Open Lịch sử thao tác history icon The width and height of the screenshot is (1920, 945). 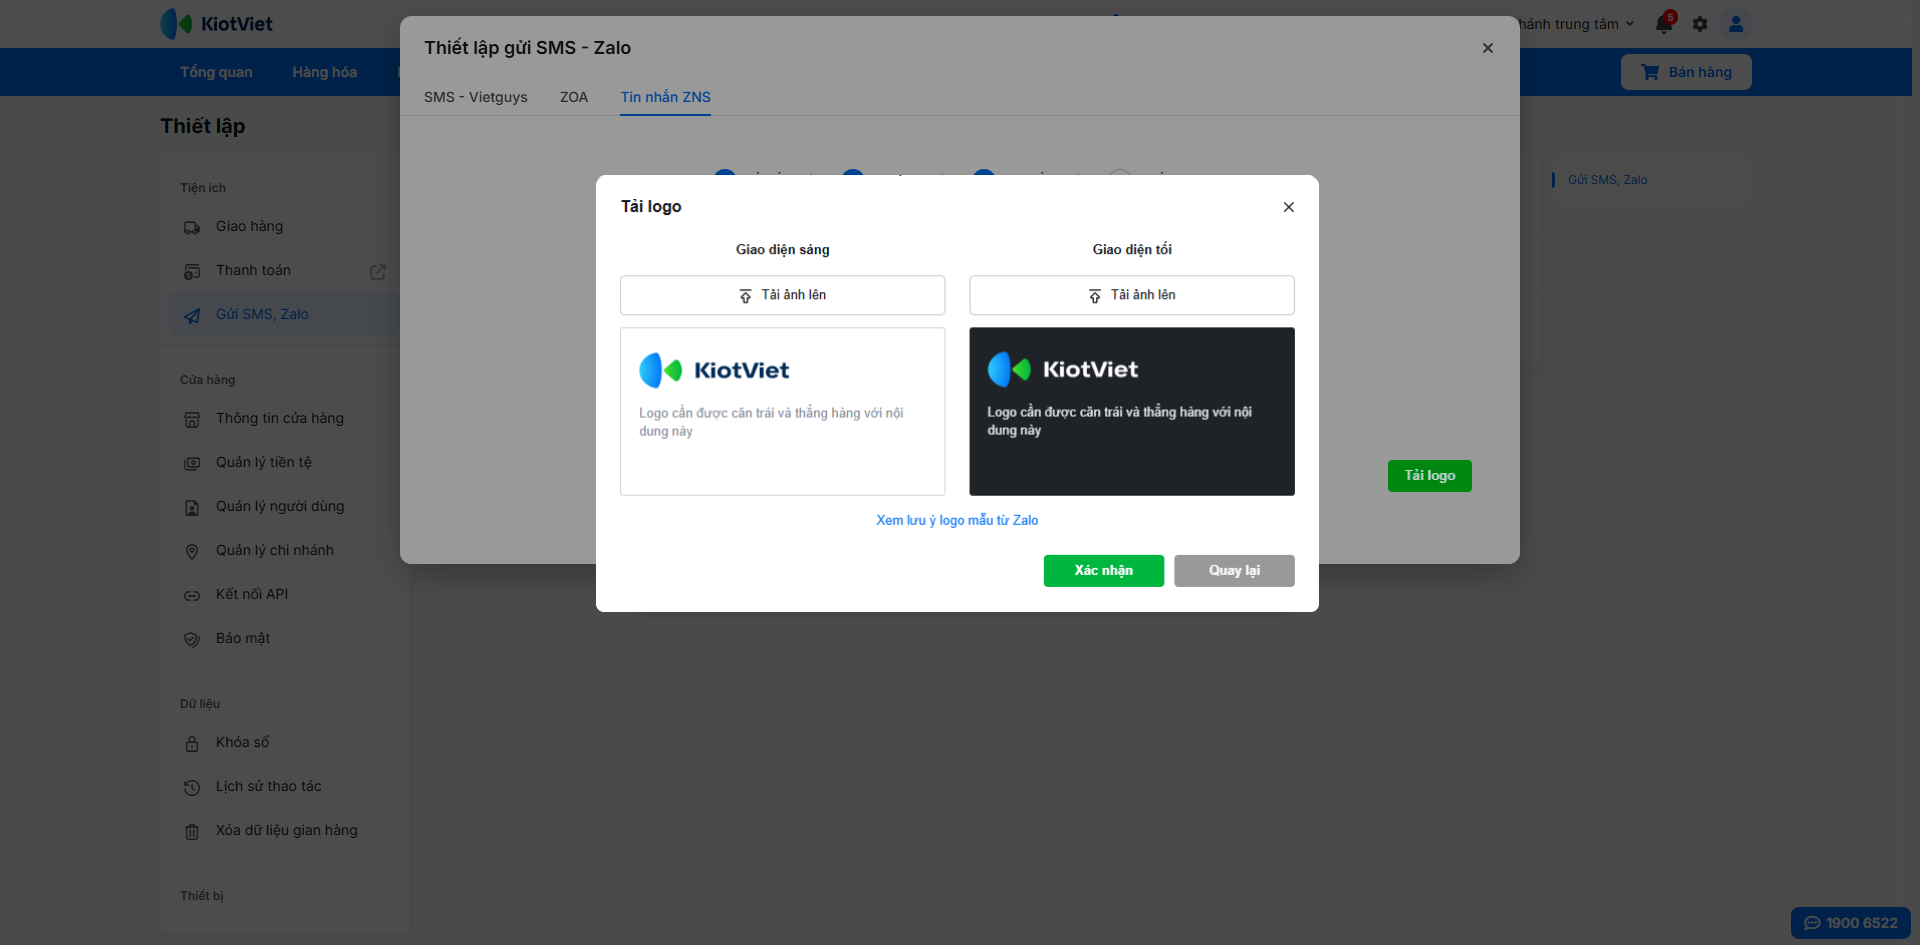tap(192, 788)
